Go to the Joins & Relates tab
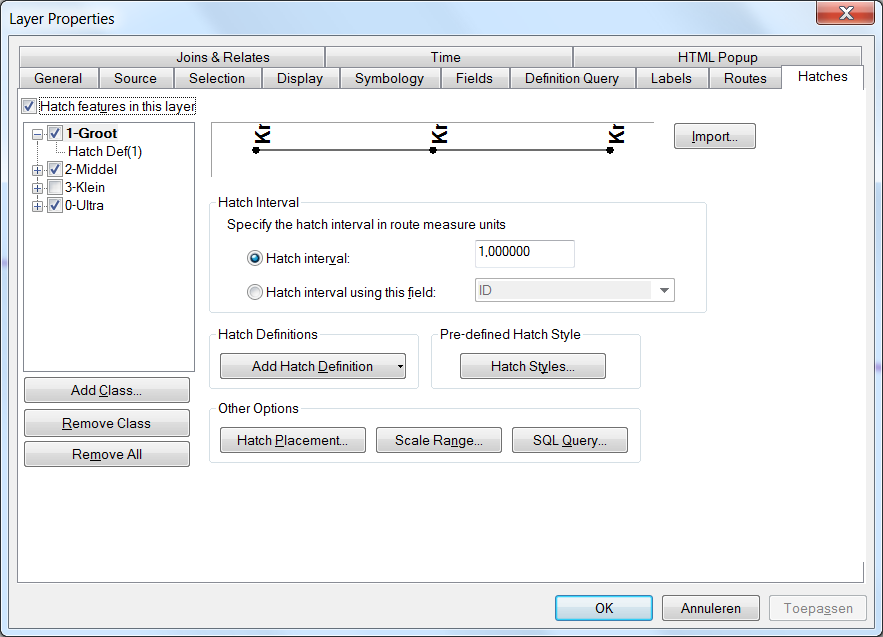 (x=222, y=57)
